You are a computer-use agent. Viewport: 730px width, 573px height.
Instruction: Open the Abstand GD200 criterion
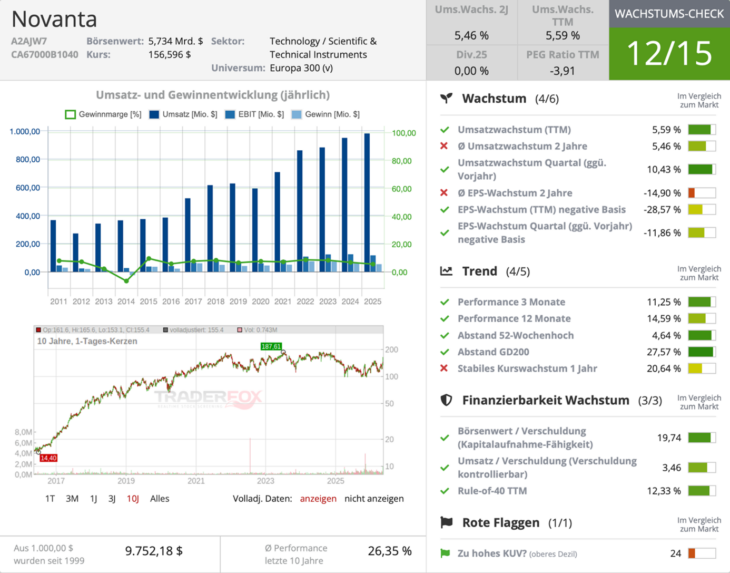coord(493,352)
